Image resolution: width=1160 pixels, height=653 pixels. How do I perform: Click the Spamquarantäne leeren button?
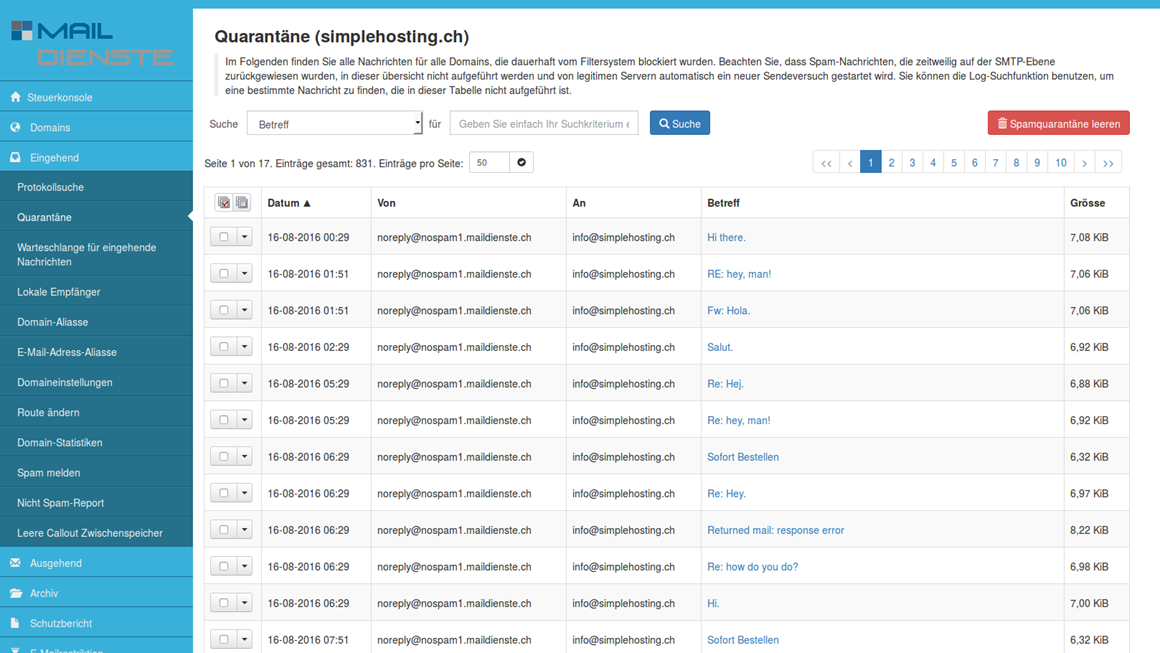coord(1058,123)
